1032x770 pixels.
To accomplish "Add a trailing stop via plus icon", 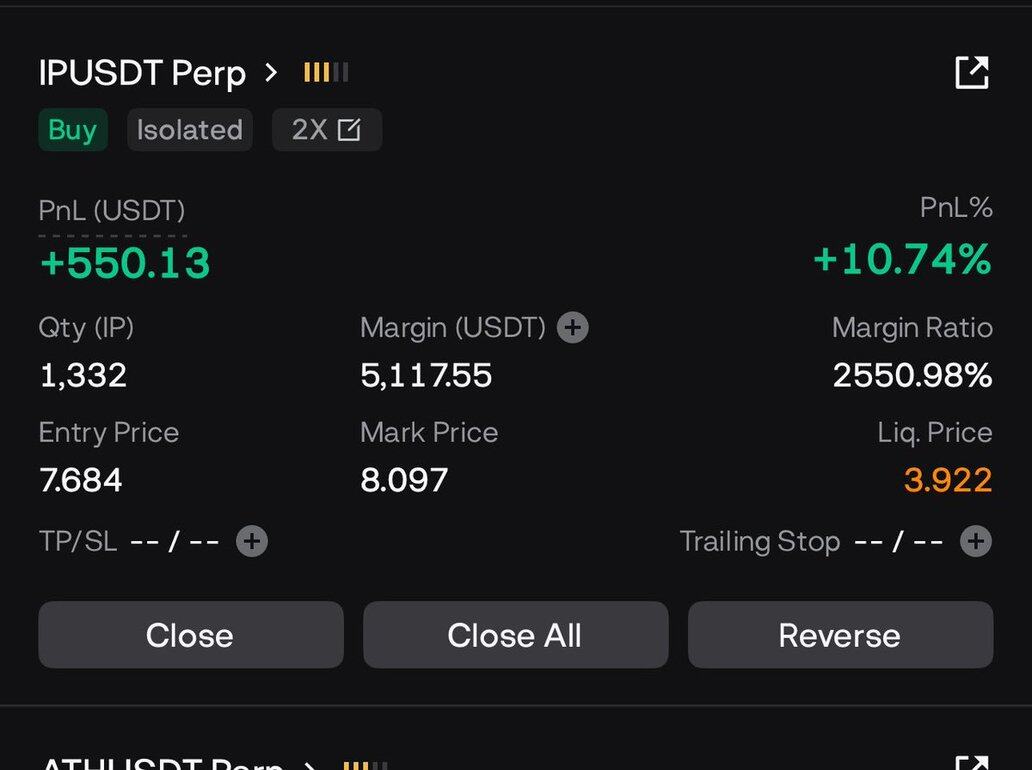I will (x=975, y=541).
